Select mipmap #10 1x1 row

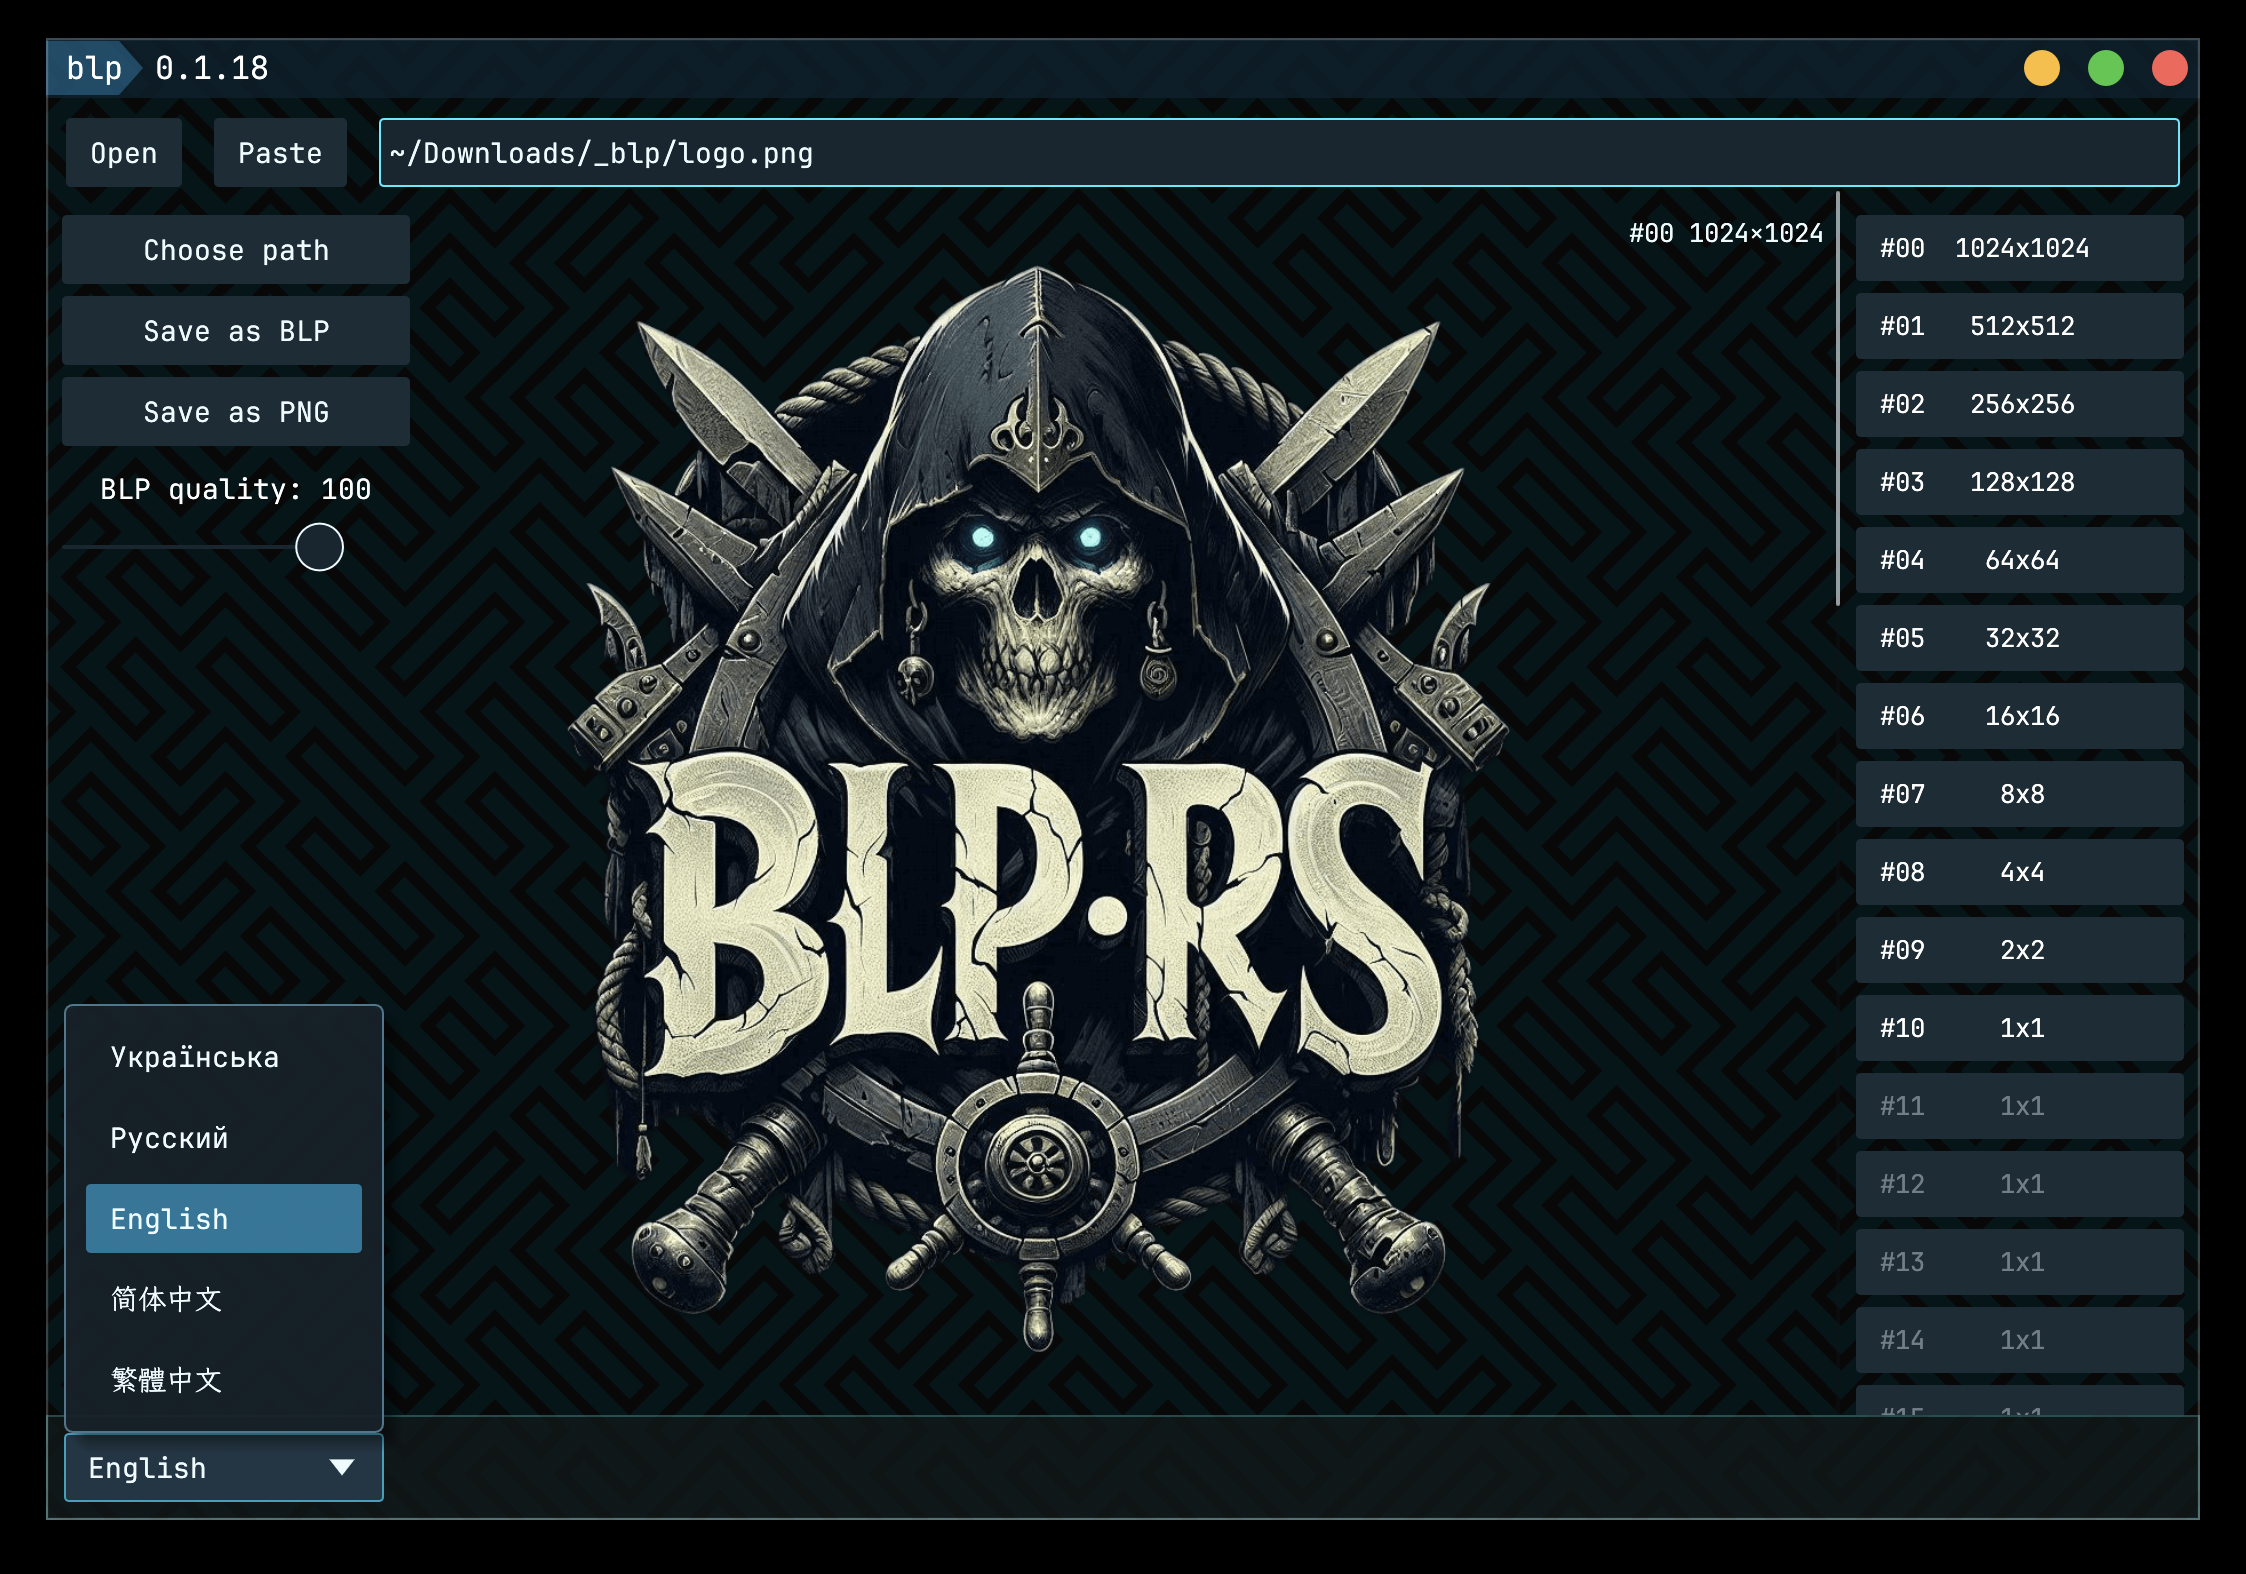2020,1028
